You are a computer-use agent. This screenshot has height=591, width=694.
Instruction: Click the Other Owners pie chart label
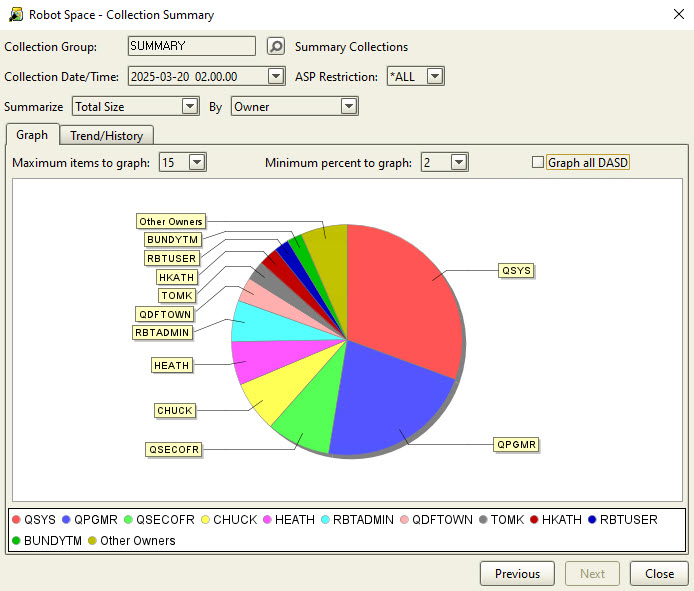(x=171, y=221)
